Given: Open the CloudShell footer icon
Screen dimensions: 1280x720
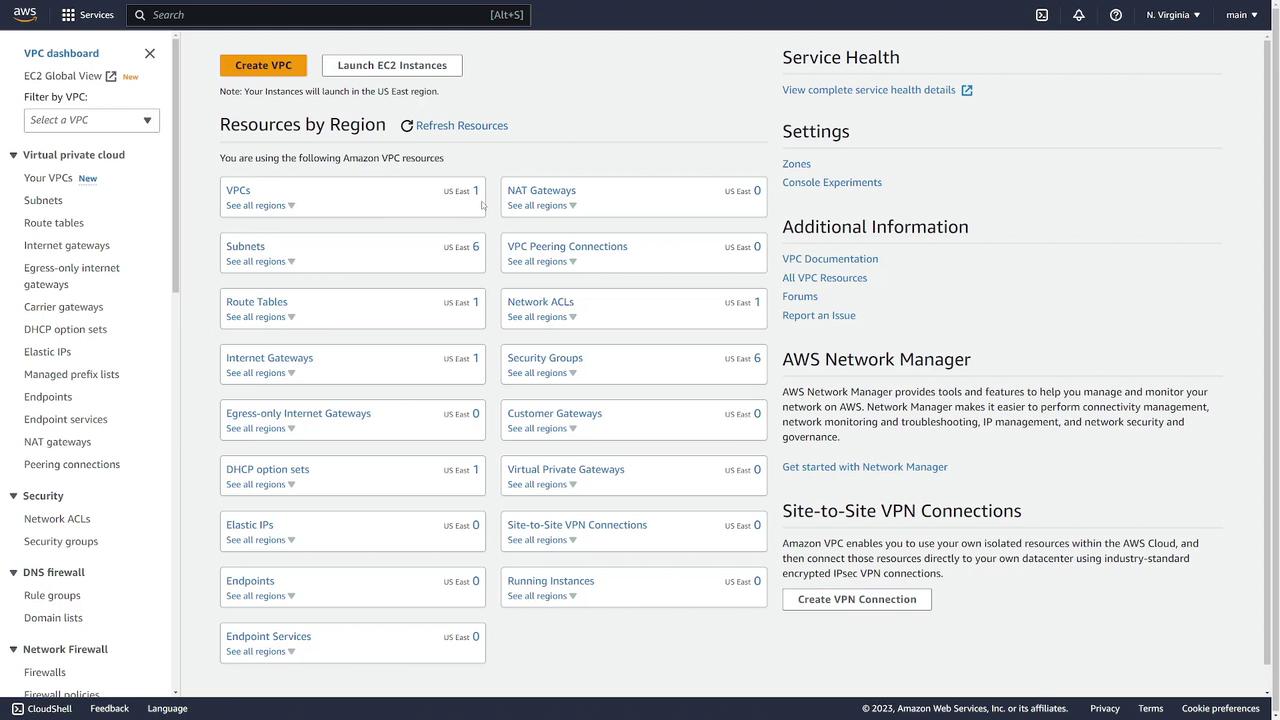Looking at the screenshot, I should pos(18,708).
